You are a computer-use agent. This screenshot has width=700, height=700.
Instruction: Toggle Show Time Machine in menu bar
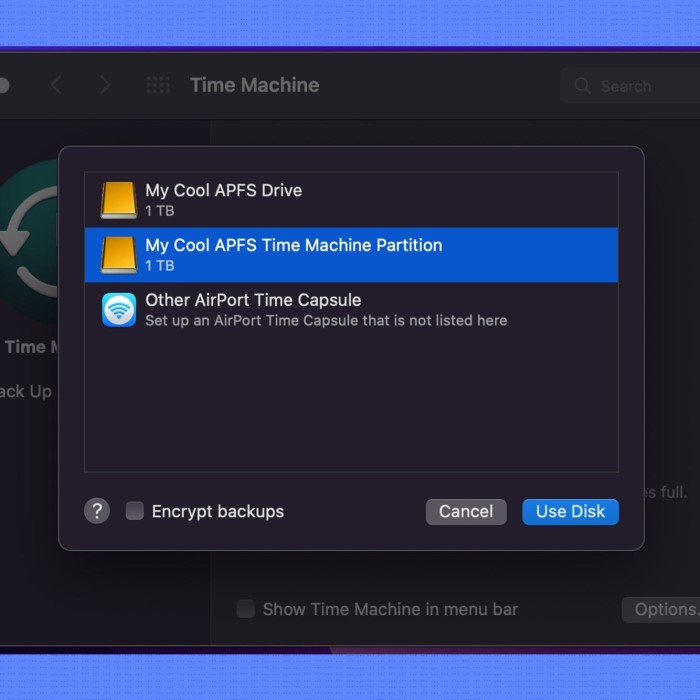click(x=246, y=609)
